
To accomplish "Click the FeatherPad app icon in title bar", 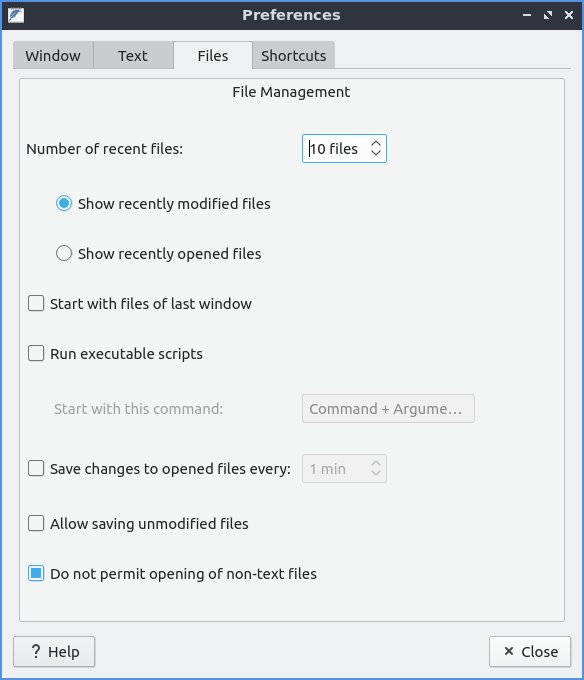I will 16,15.
